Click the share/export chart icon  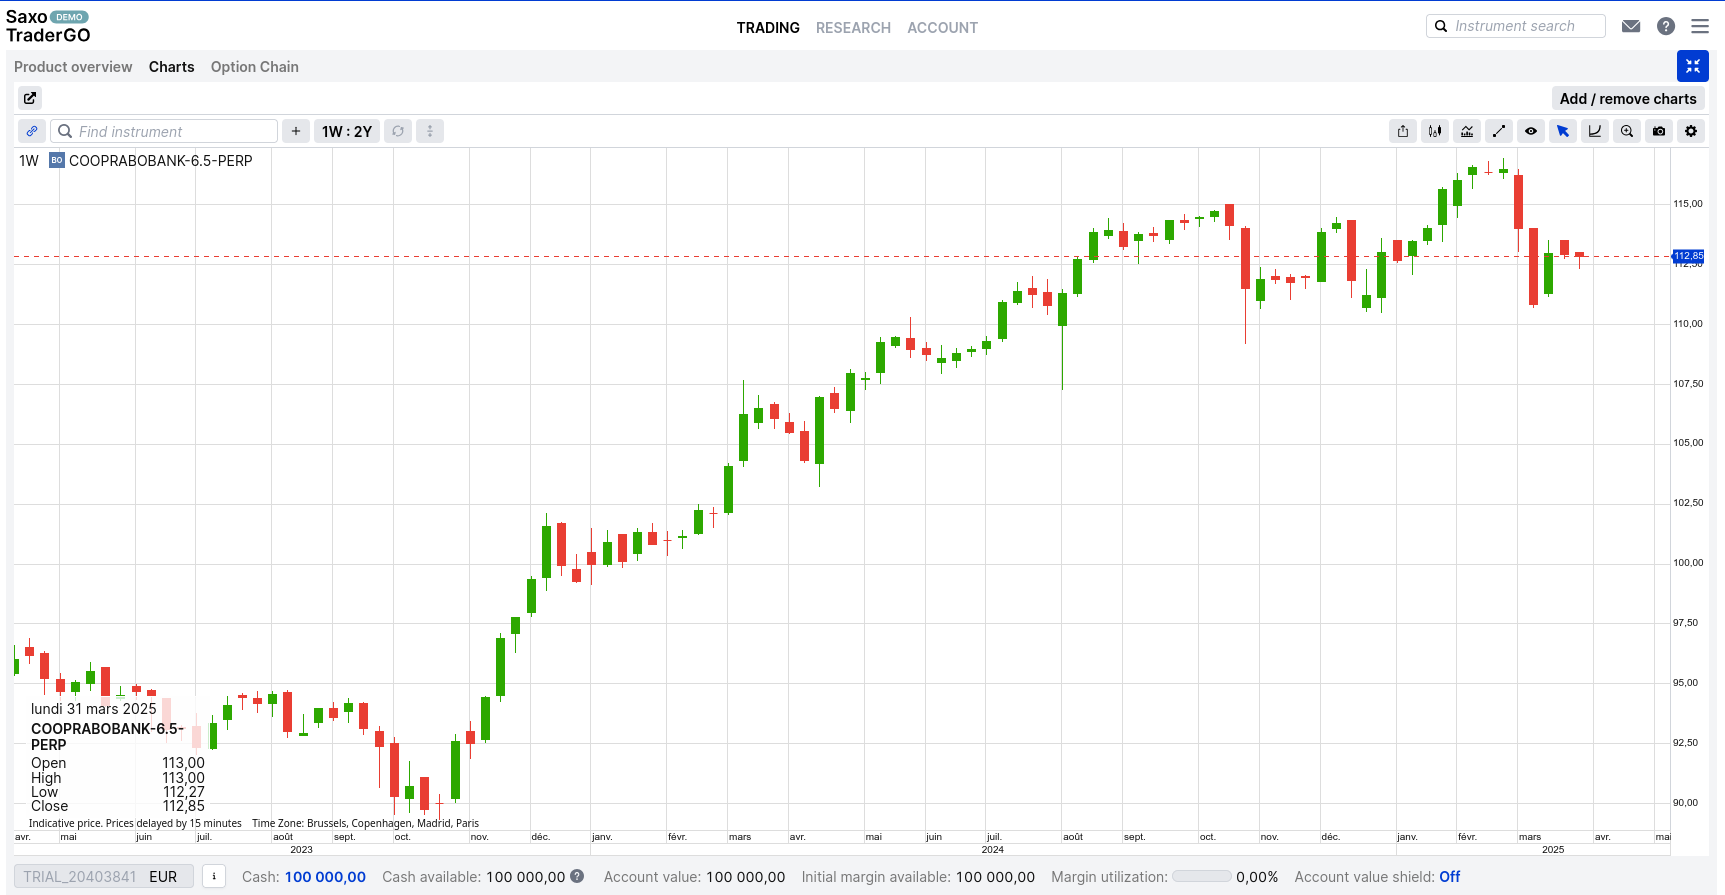(1403, 131)
